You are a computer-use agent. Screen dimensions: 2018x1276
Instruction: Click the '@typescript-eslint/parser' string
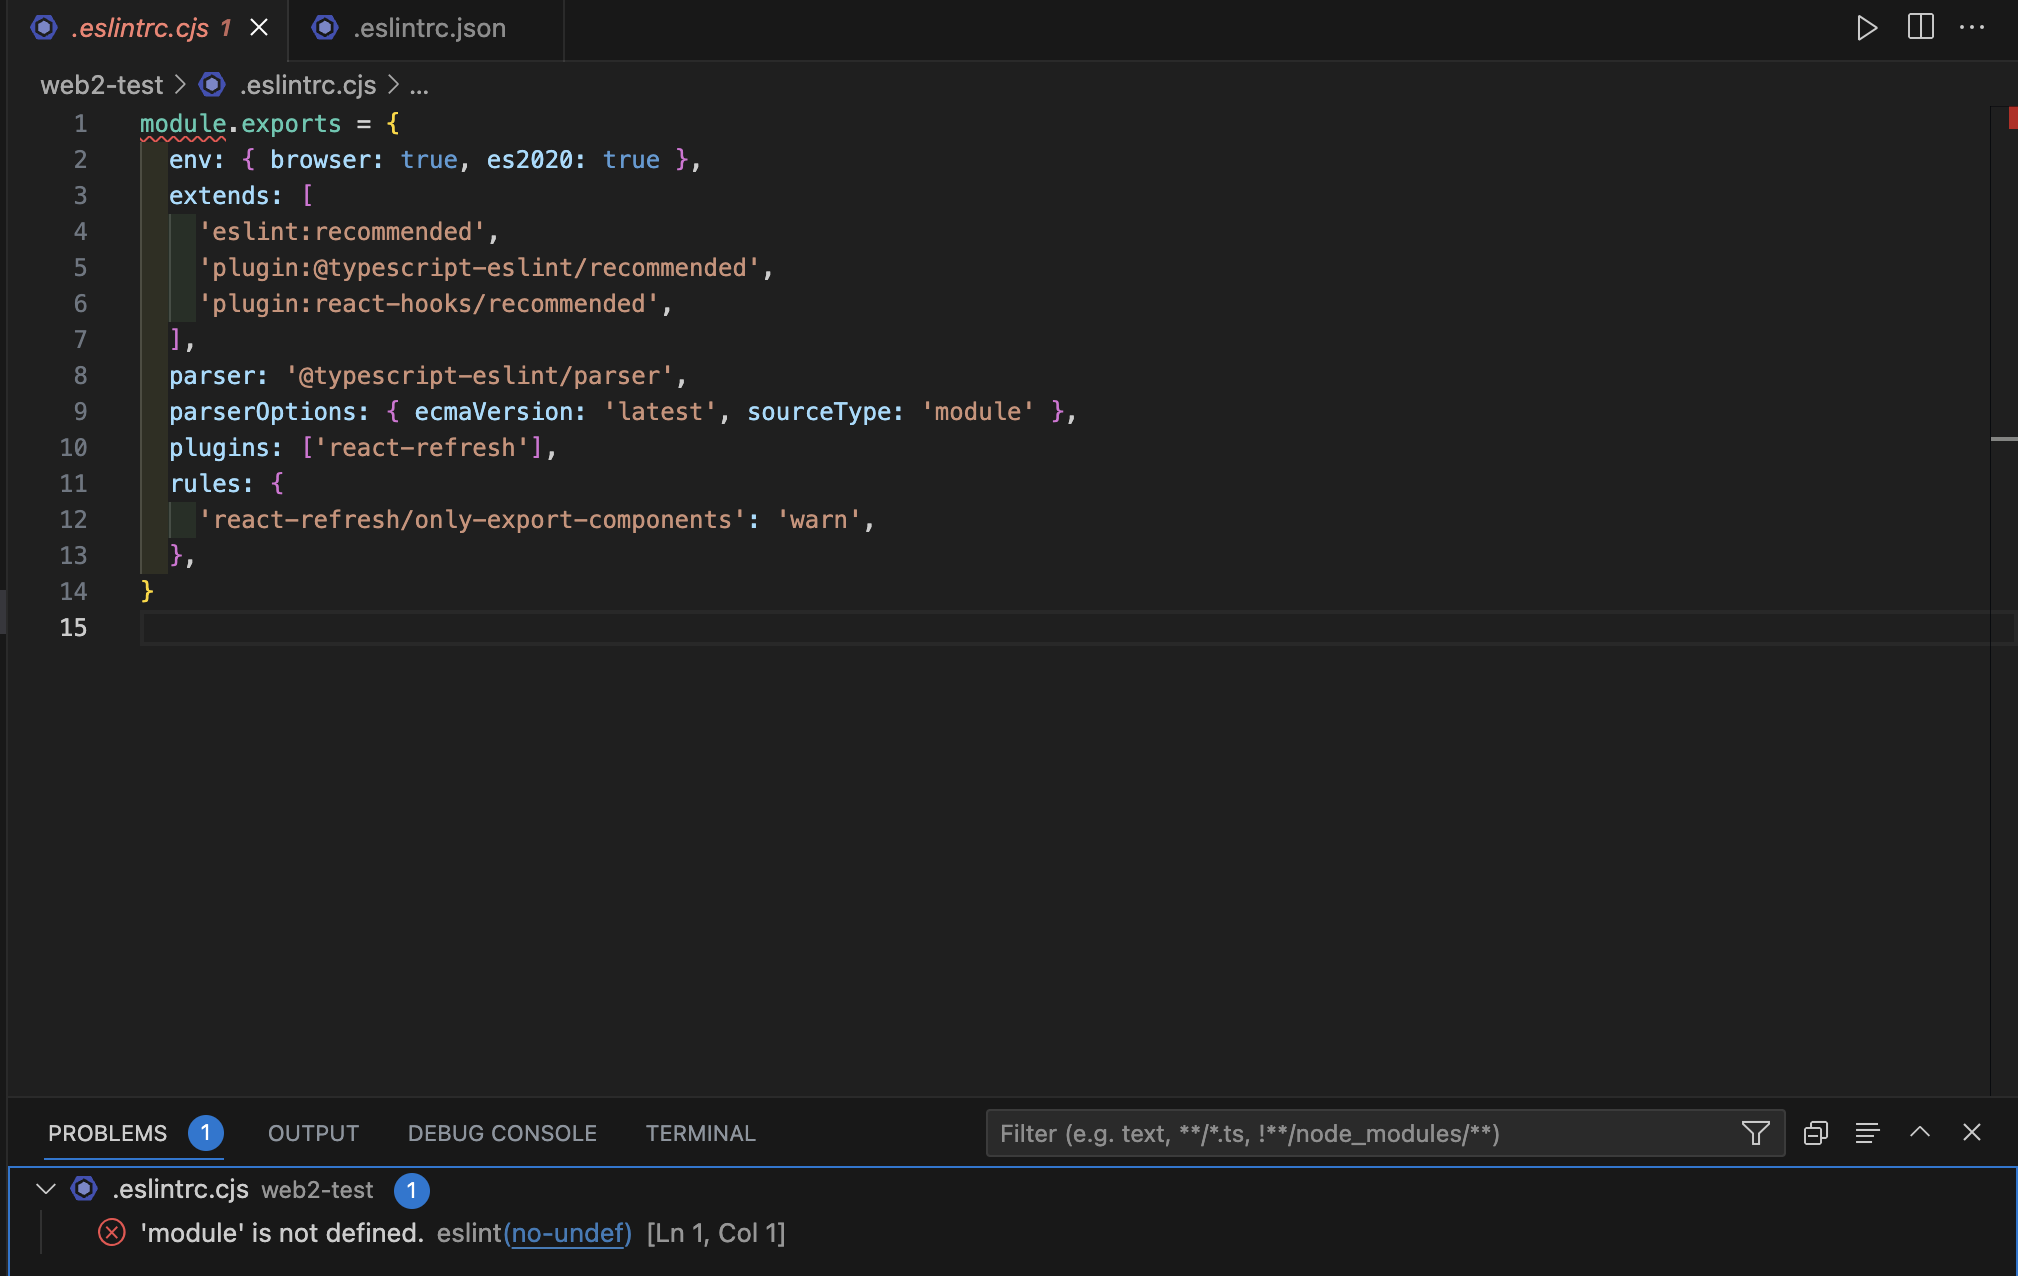click(479, 376)
